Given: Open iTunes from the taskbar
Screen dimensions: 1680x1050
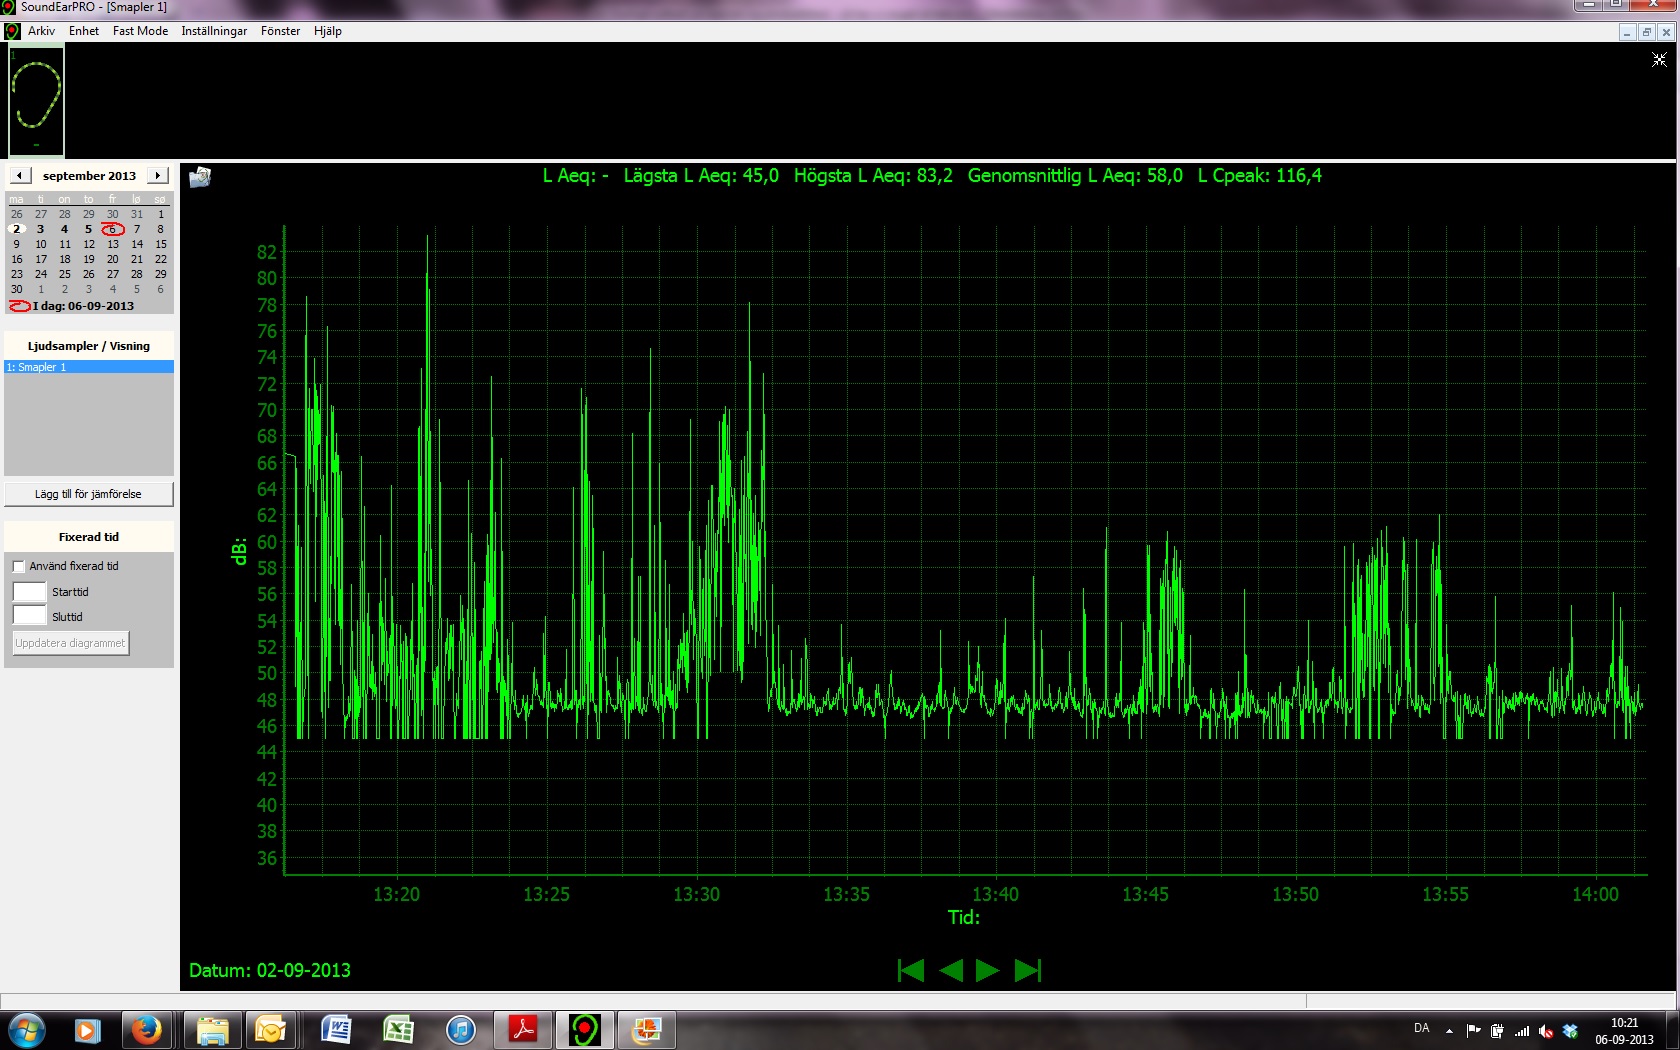Looking at the screenshot, I should click(x=460, y=1029).
